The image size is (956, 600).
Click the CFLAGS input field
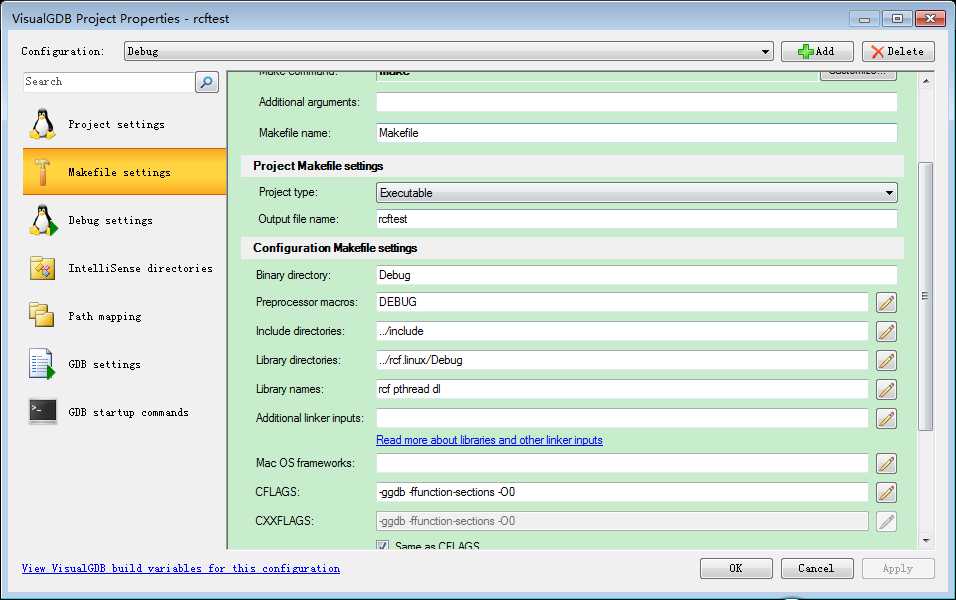pyautogui.click(x=622, y=492)
